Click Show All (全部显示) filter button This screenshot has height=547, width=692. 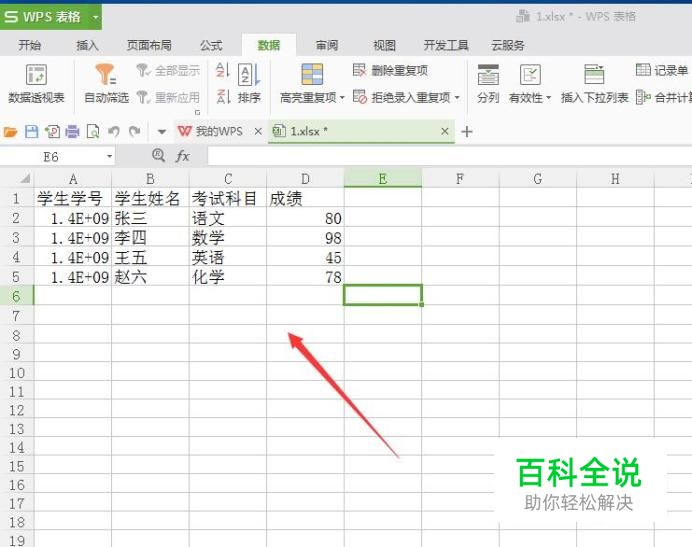pyautogui.click(x=168, y=70)
